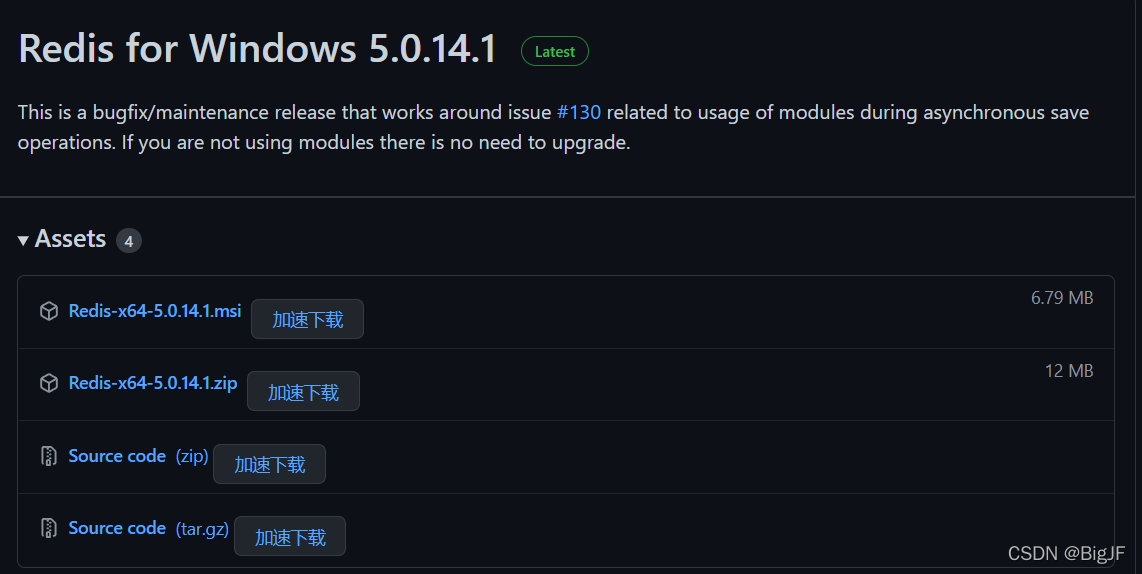
Task: Open Source code (zip) link
Action: pyautogui.click(x=138, y=456)
